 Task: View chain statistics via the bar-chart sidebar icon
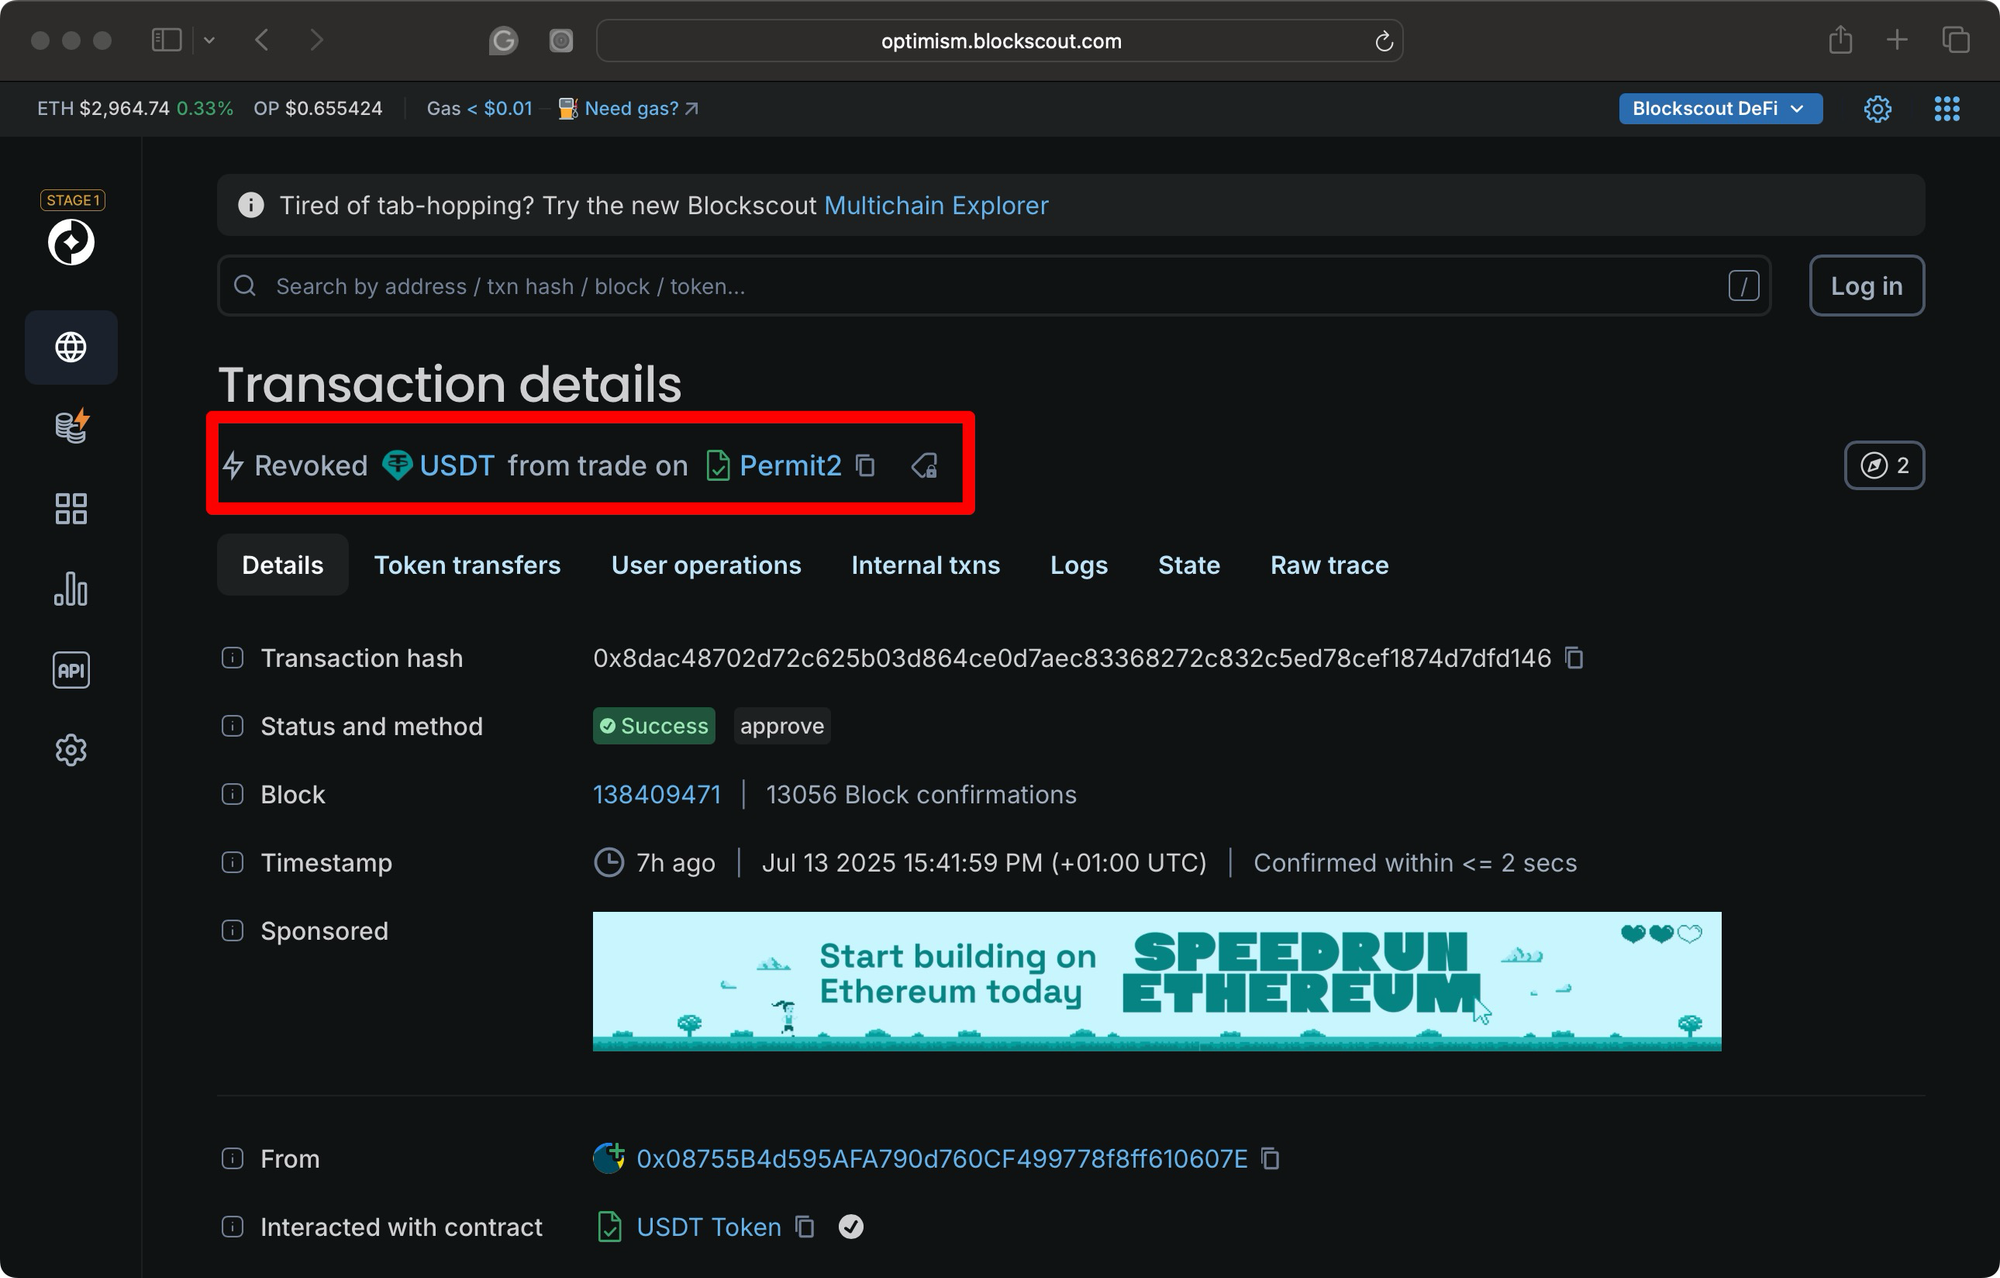[71, 589]
